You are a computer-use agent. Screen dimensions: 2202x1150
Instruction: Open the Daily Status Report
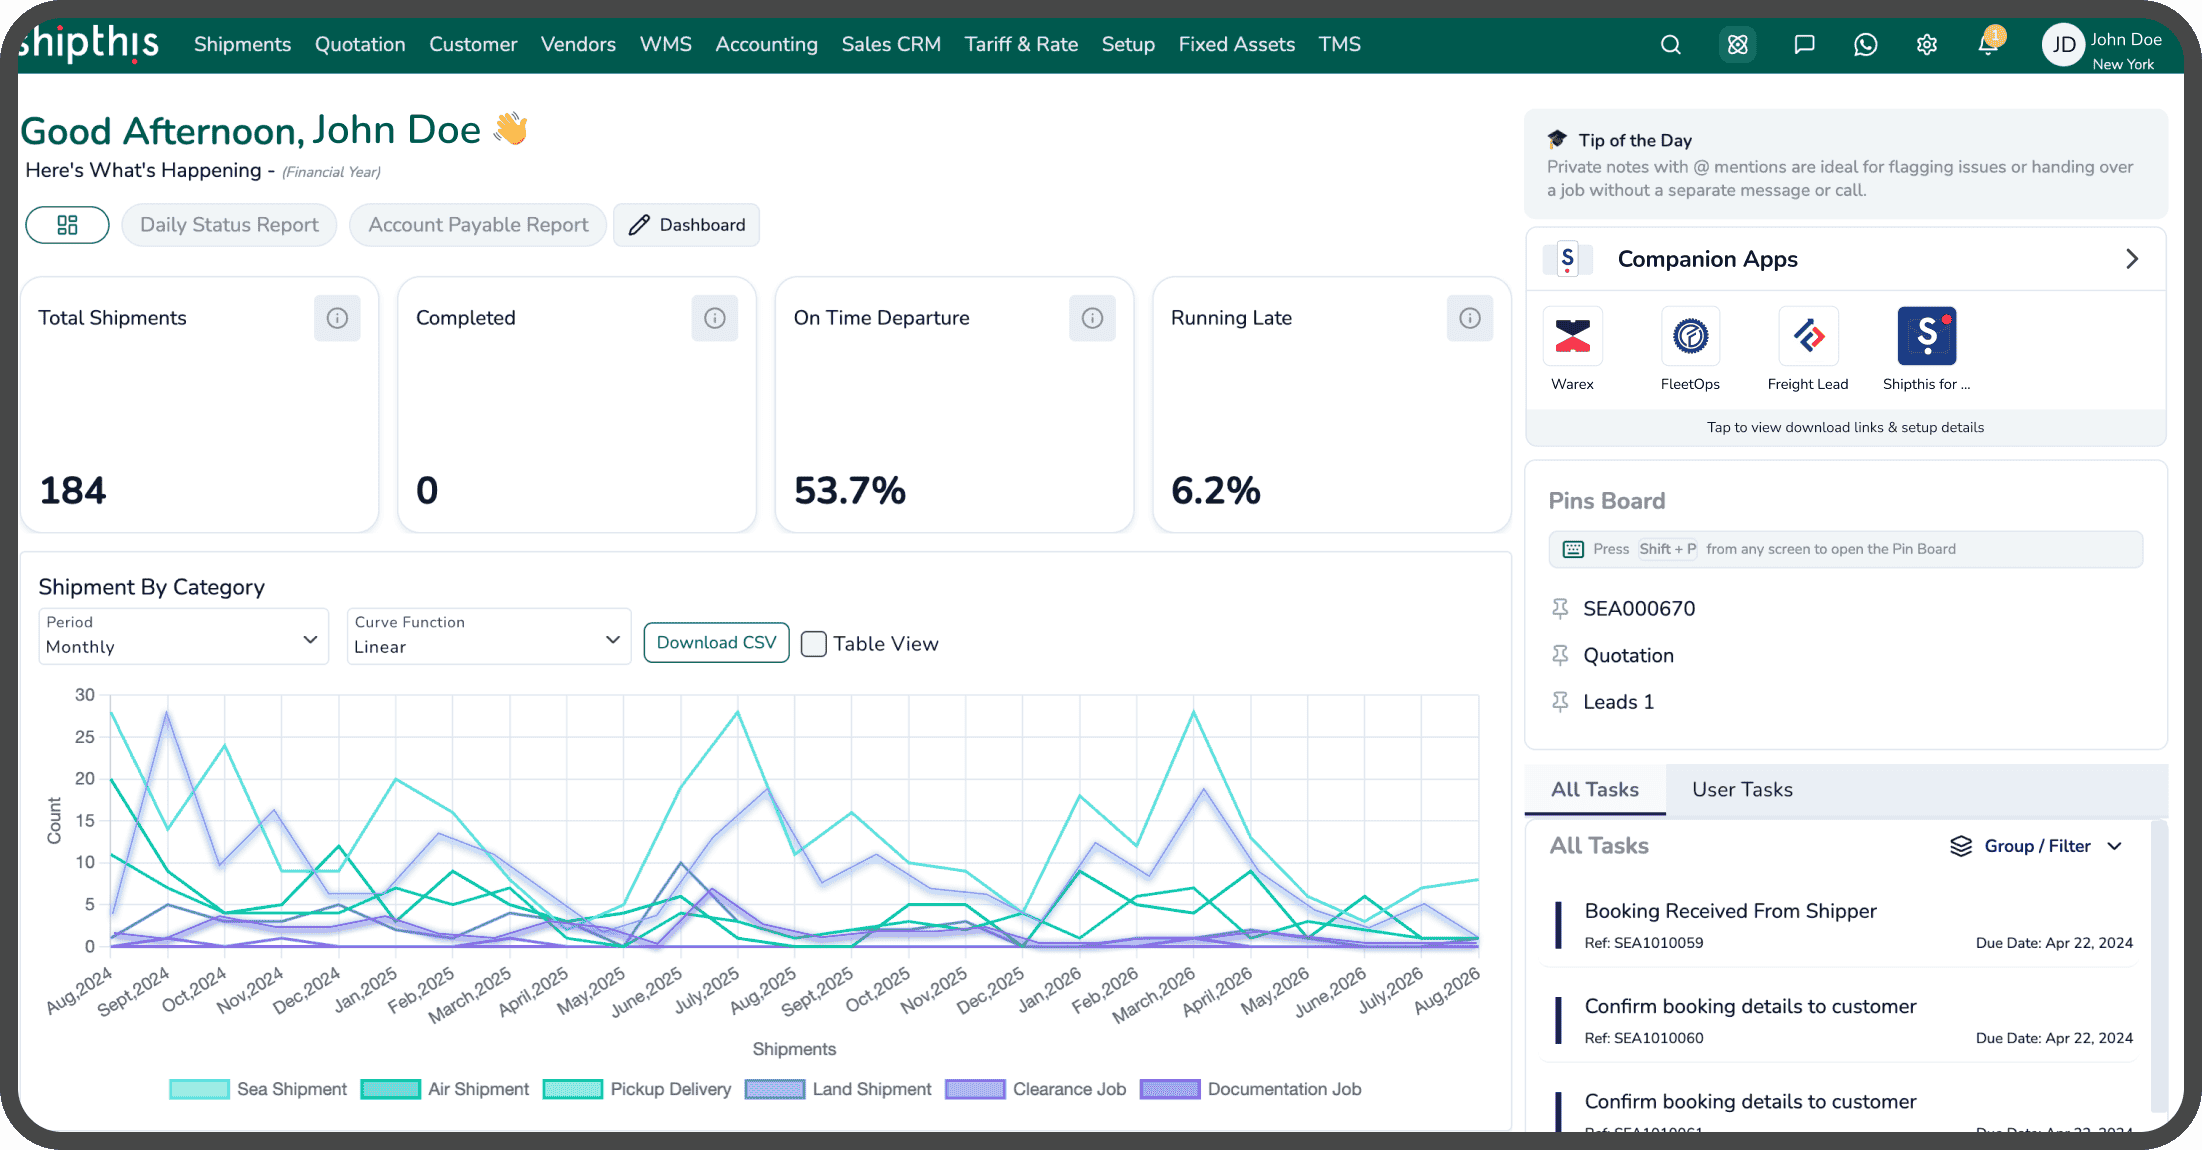coord(229,225)
